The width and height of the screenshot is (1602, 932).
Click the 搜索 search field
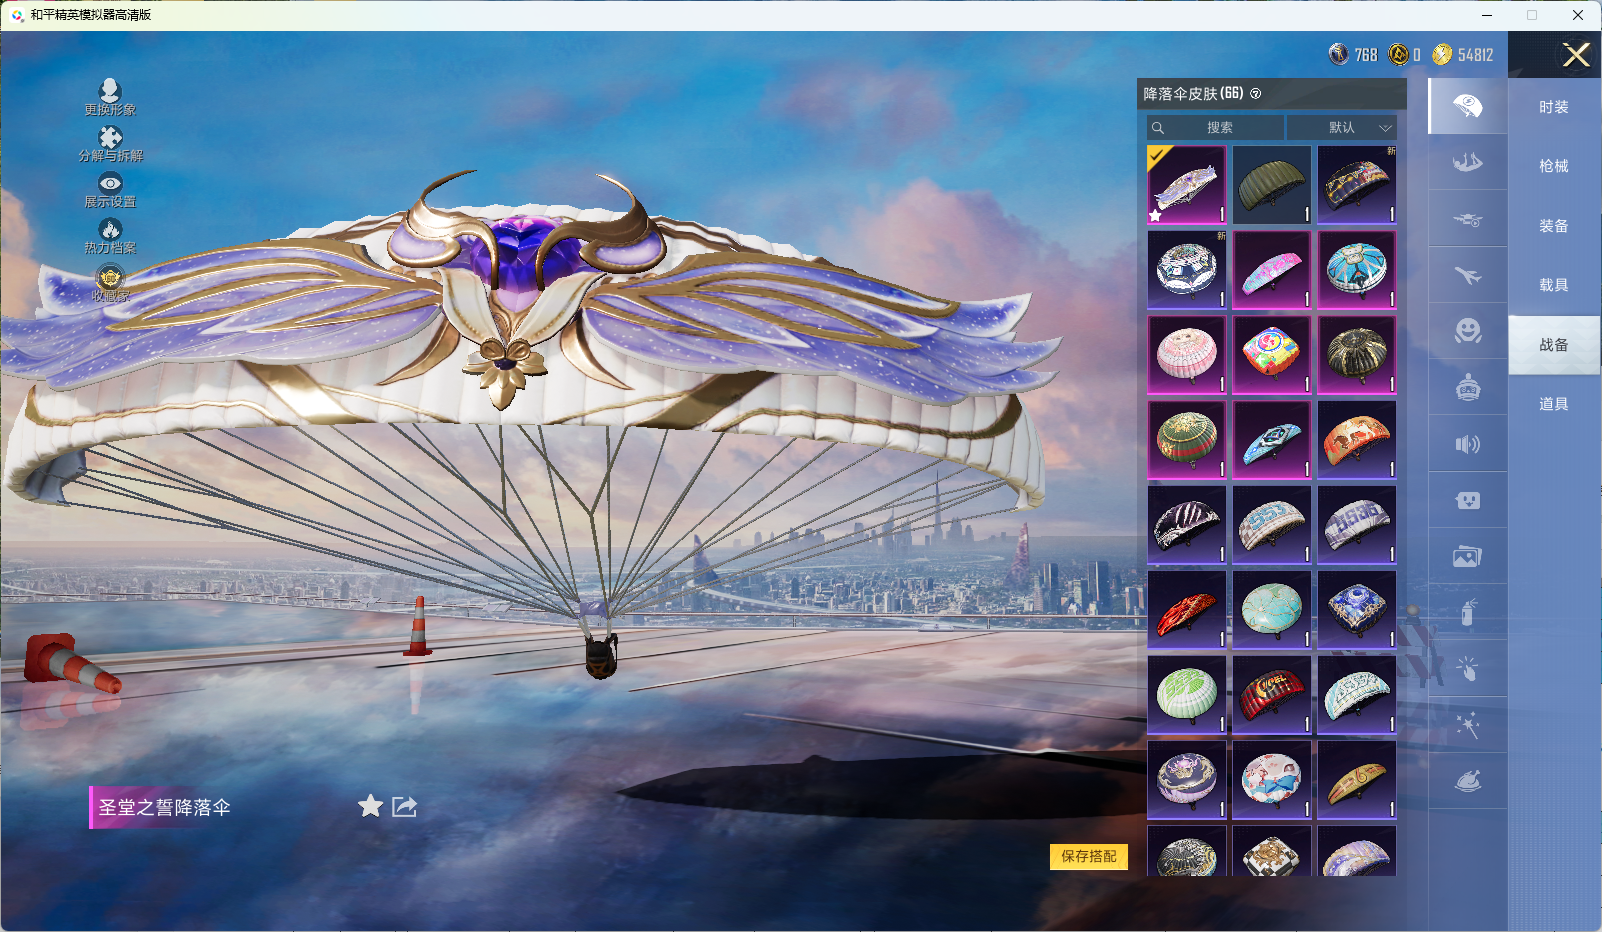coord(1216,128)
